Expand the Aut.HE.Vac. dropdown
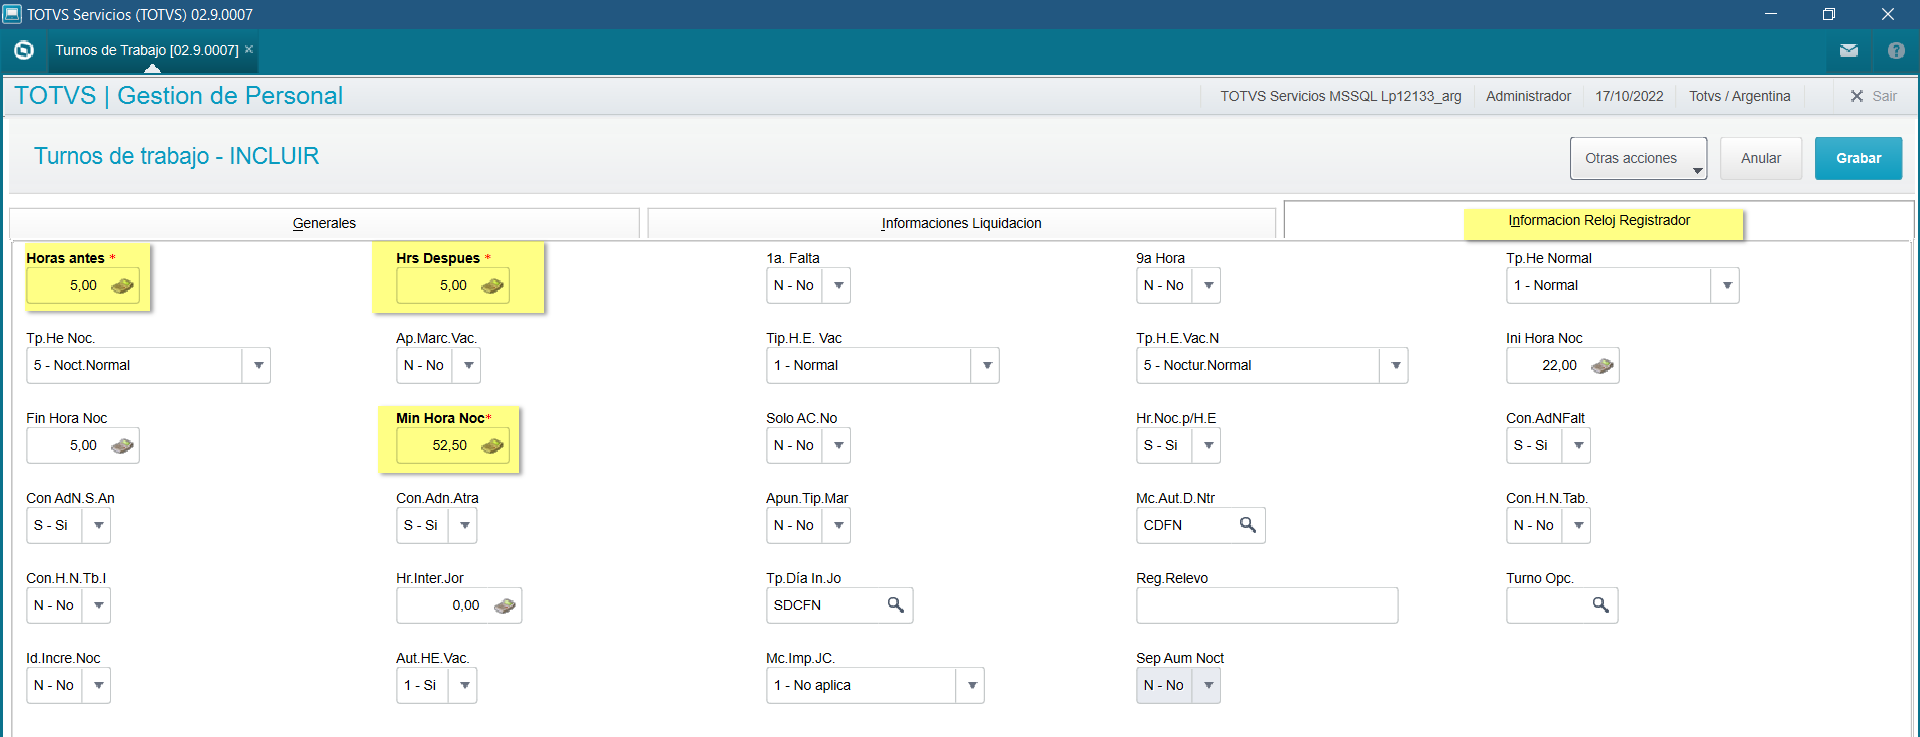This screenshot has width=1920, height=737. (x=464, y=685)
